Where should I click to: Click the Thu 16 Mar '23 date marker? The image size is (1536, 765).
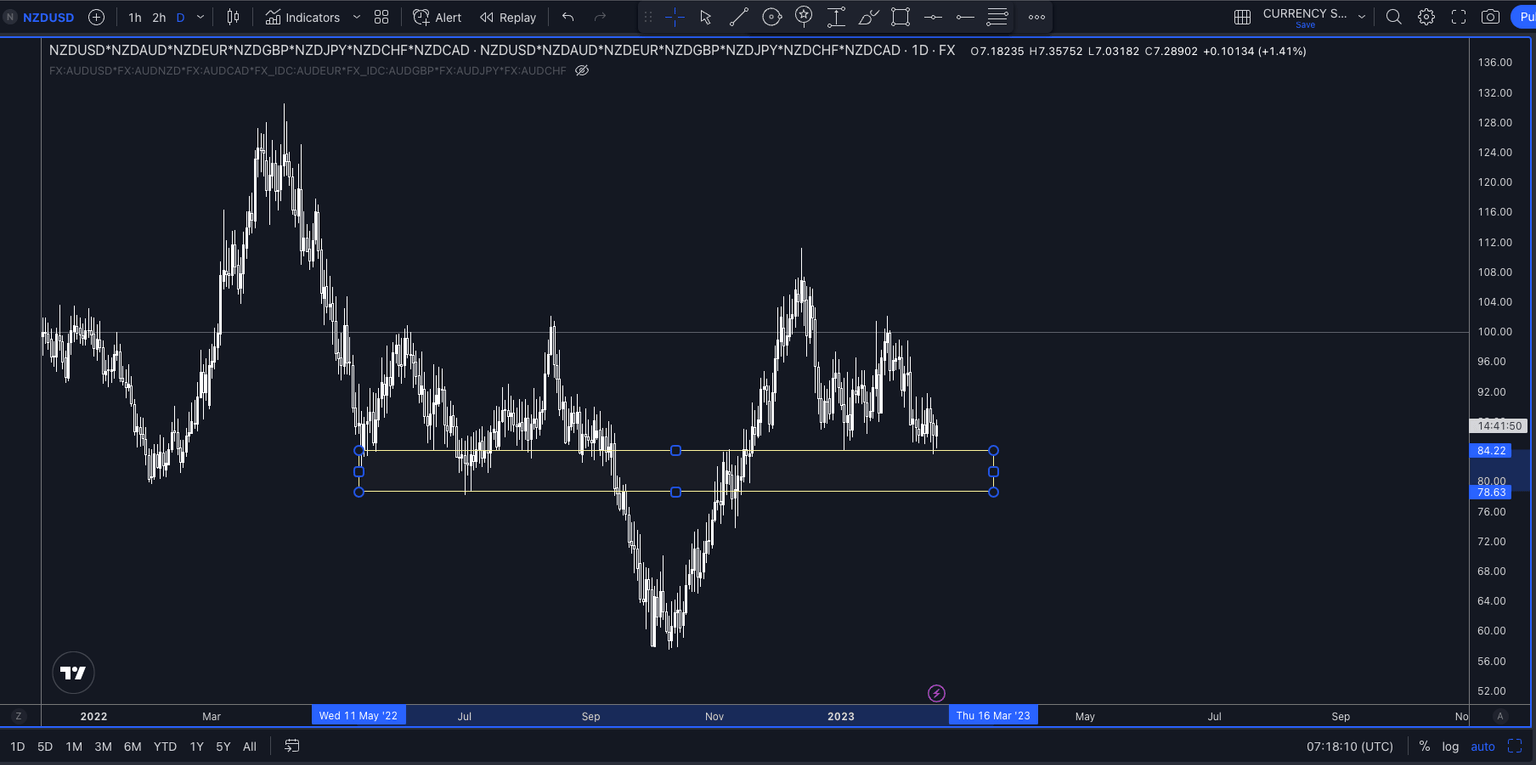tap(993, 715)
